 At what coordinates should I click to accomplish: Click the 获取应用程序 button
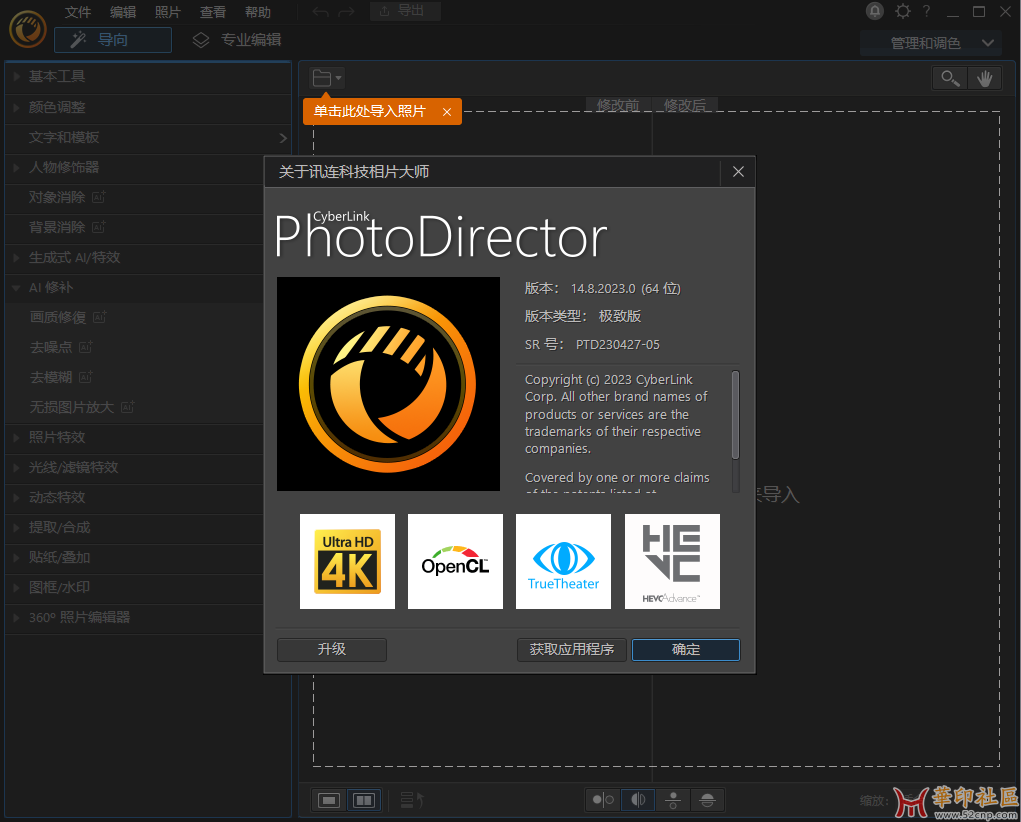572,649
